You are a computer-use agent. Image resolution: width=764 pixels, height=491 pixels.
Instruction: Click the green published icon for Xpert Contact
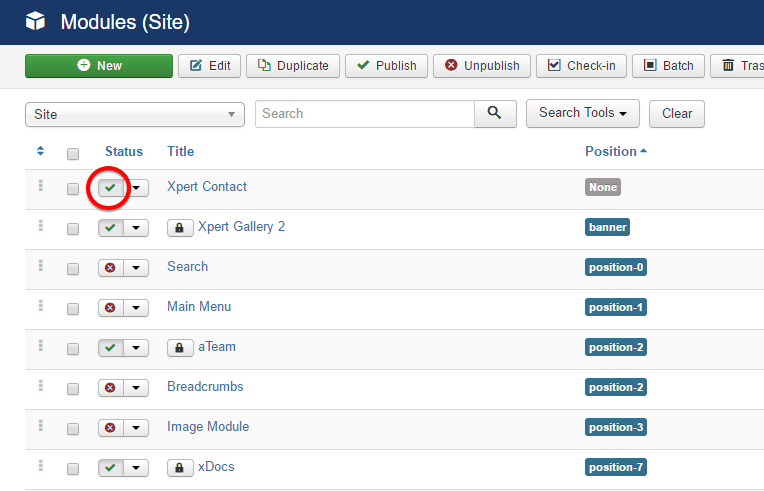110,188
